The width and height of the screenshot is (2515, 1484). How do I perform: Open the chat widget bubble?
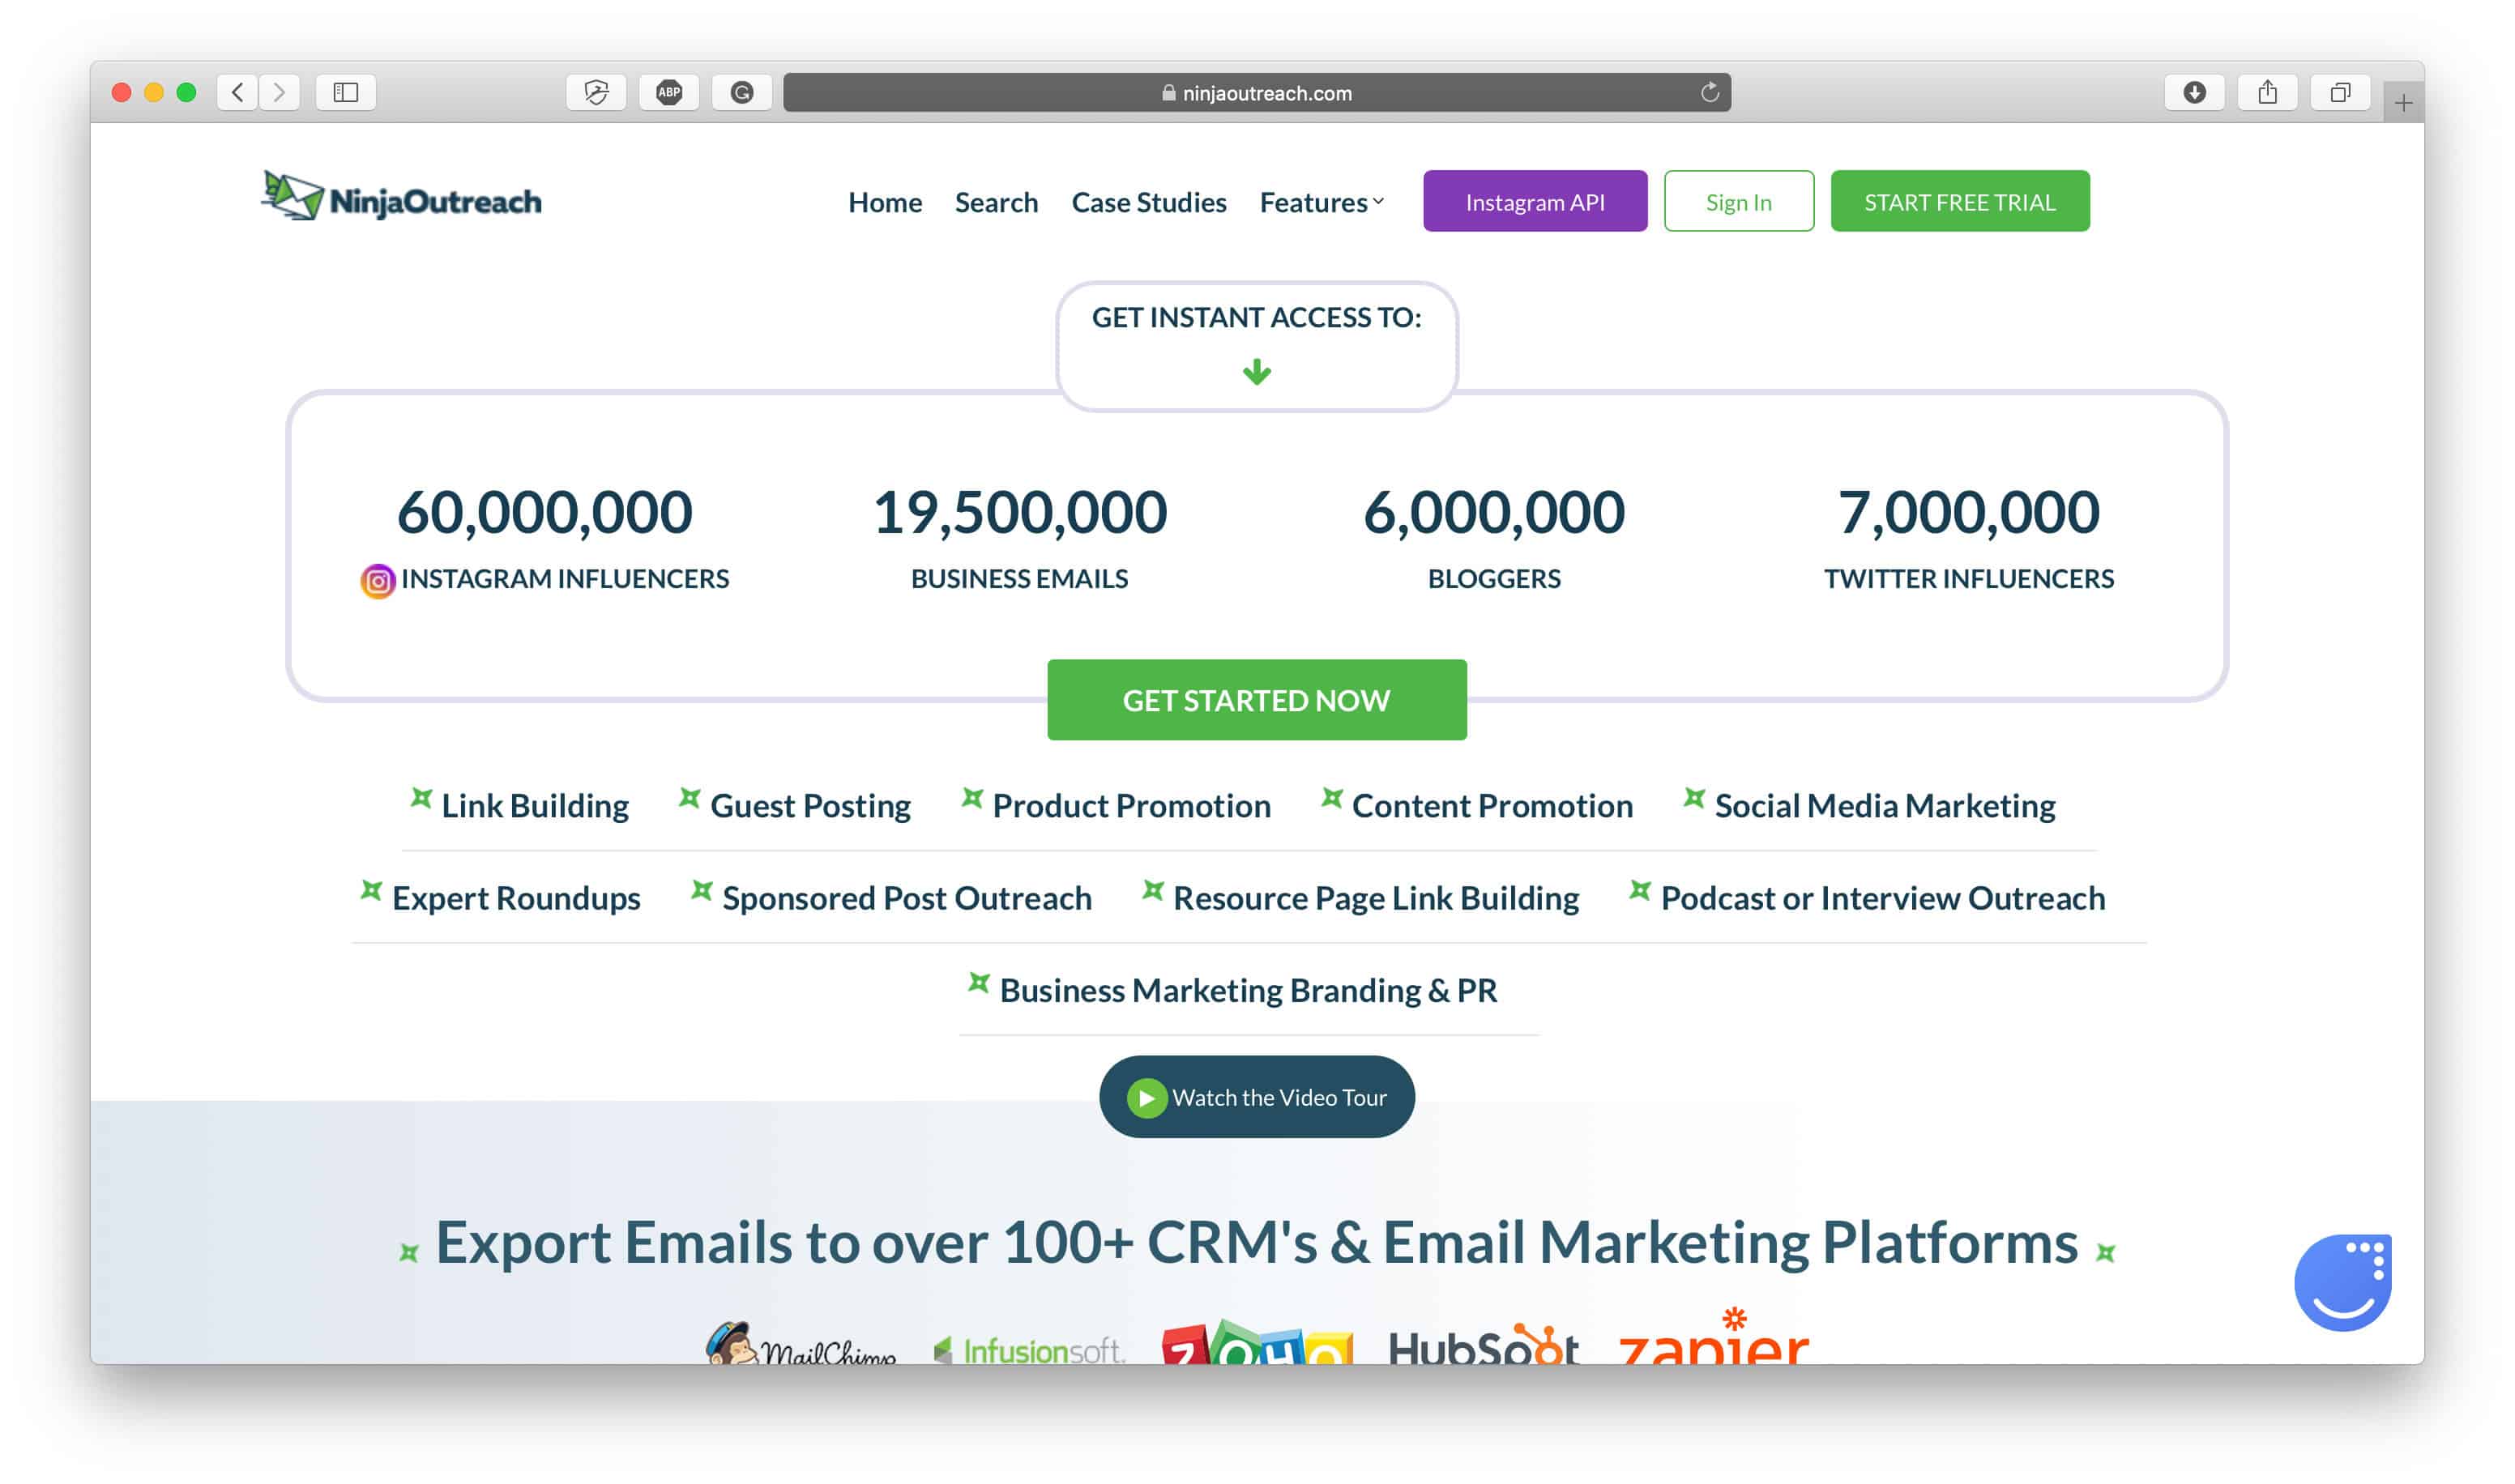(x=2342, y=1283)
